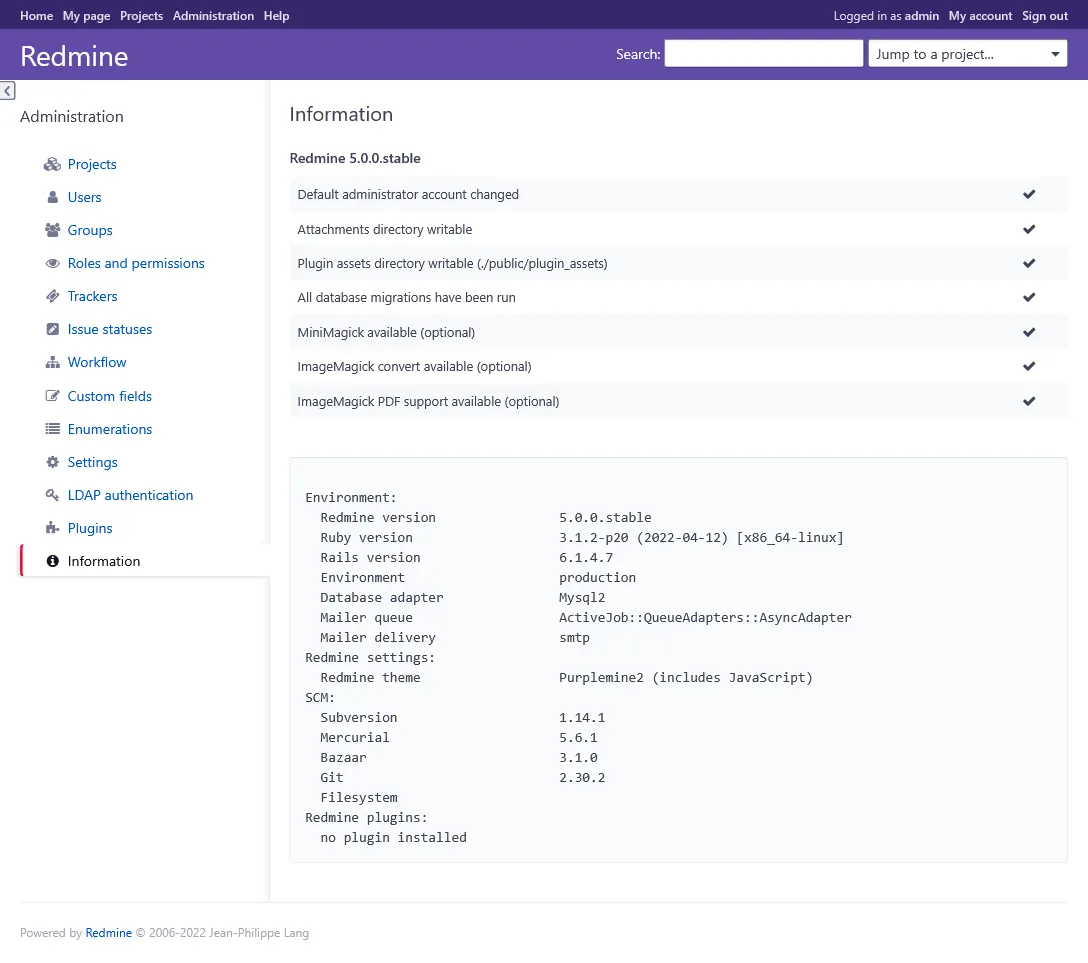This screenshot has width=1088, height=963.
Task: Click the Groups people icon
Action: click(x=52, y=230)
